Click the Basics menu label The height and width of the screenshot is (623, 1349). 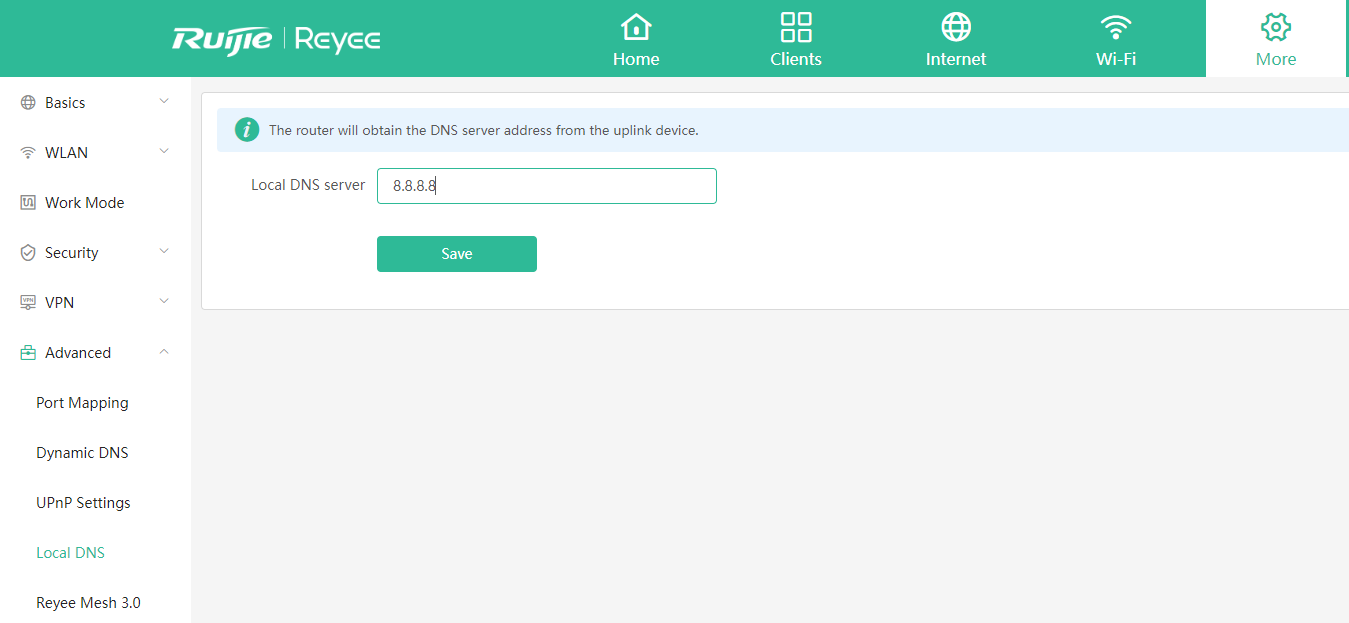(x=65, y=103)
